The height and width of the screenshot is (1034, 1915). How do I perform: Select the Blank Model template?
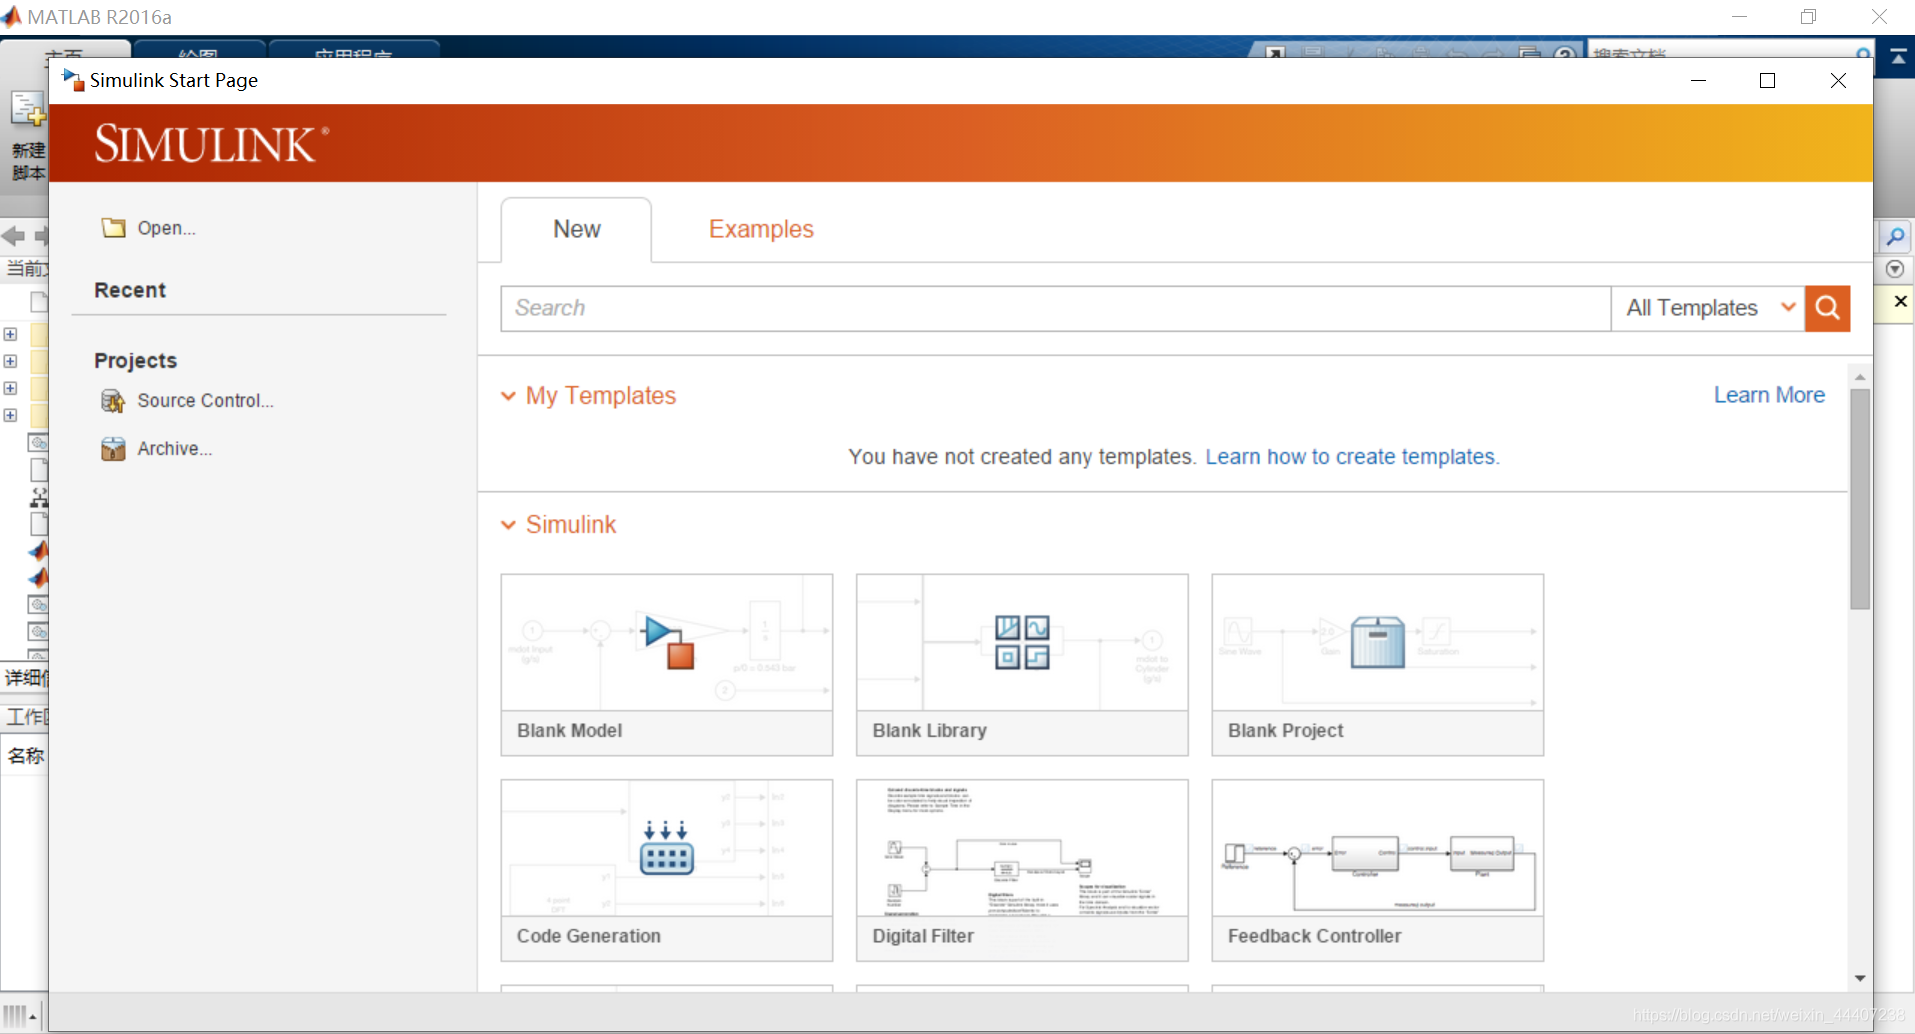pos(667,665)
